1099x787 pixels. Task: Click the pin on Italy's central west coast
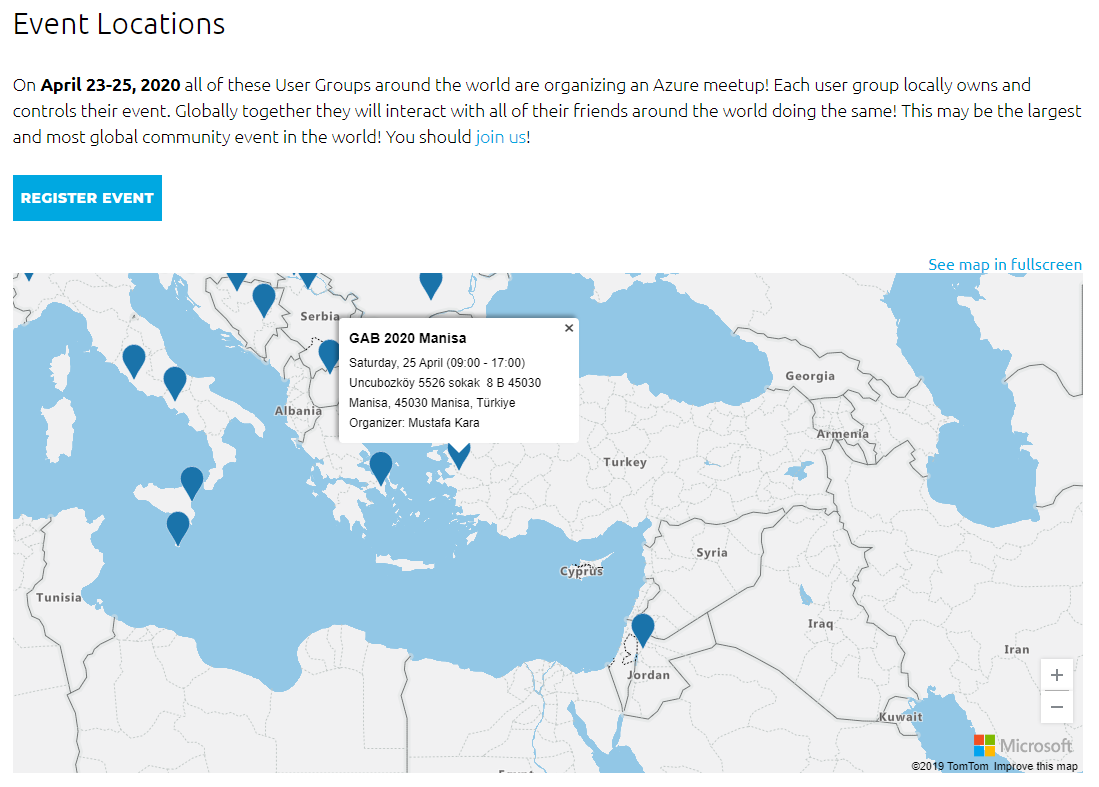pos(134,358)
